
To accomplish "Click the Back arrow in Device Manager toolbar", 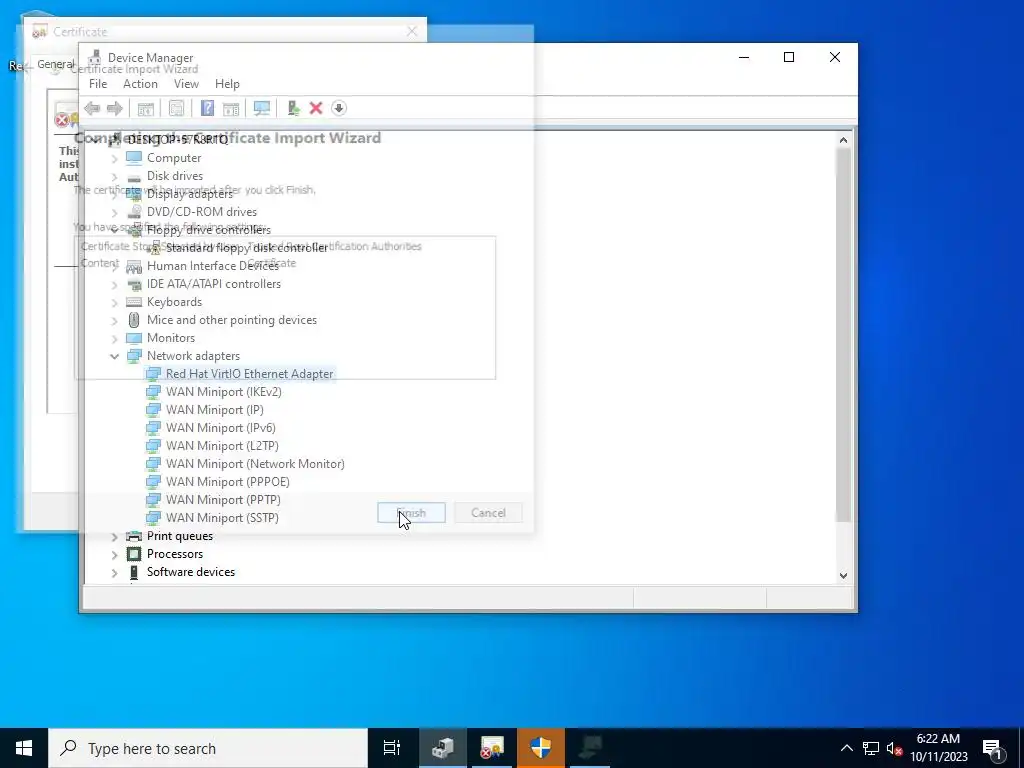I will point(92,108).
